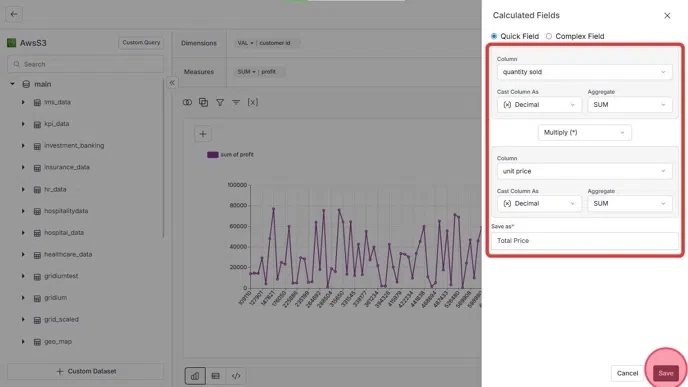Expand the grid_scaled table
The height and width of the screenshot is (387, 688).
(23, 319)
